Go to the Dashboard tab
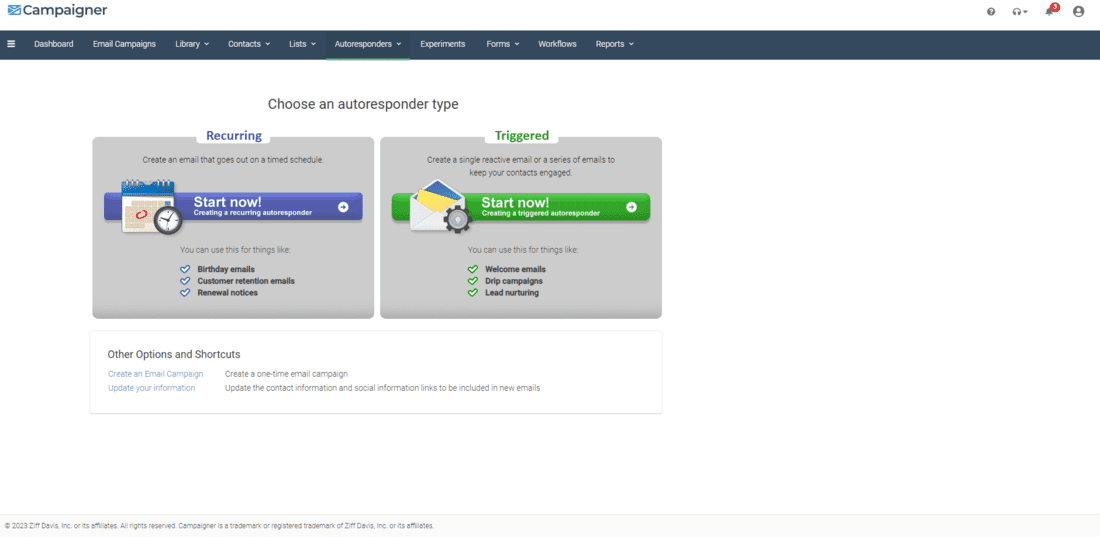Image resolution: width=1100 pixels, height=537 pixels. click(54, 44)
